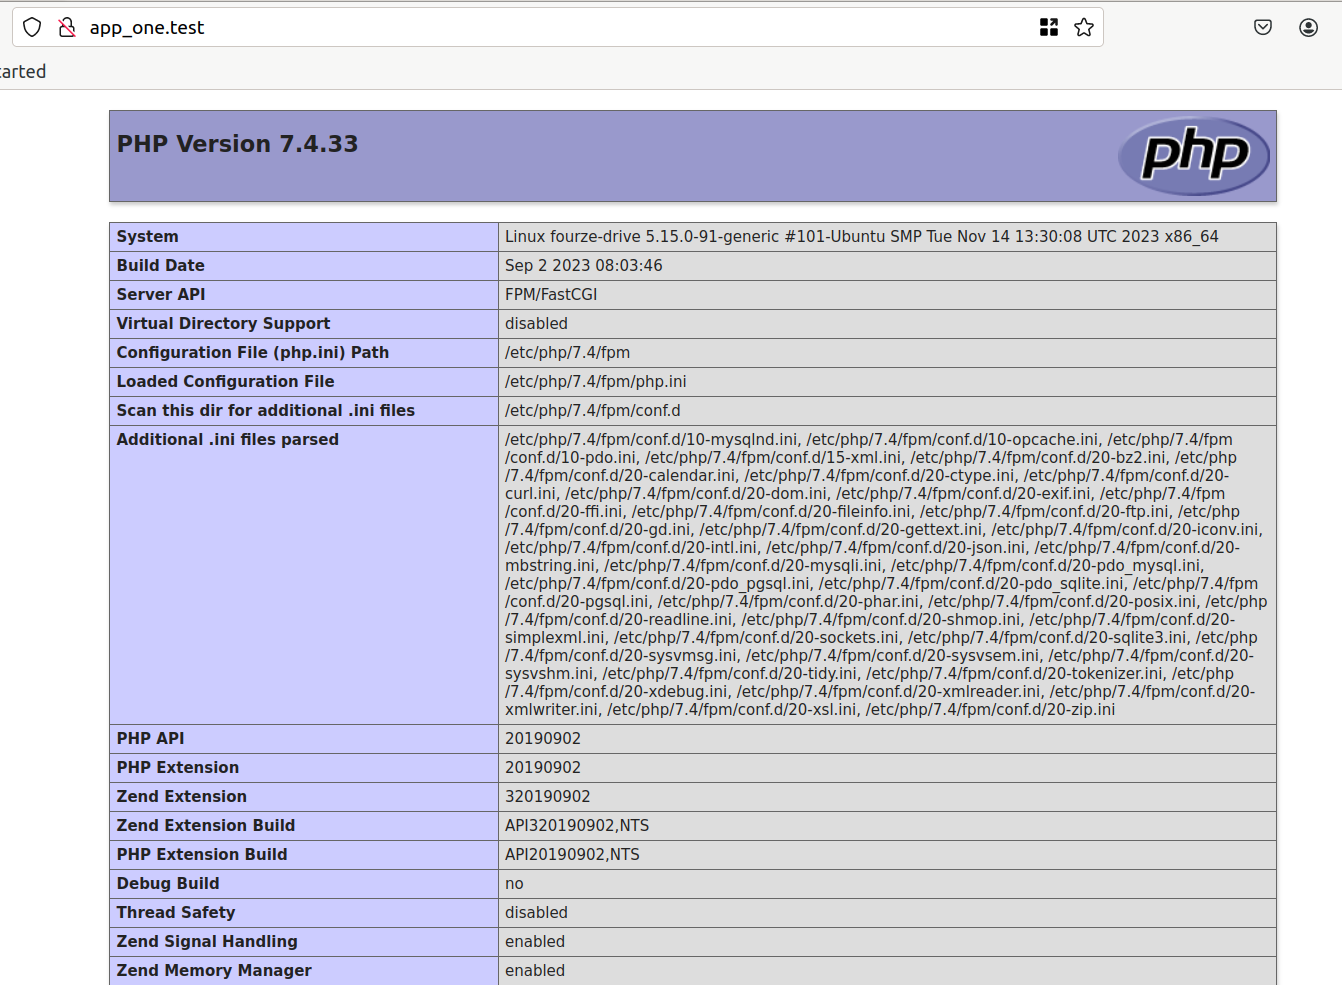Image resolution: width=1342 pixels, height=985 pixels.
Task: Select the PHP Version 7.4.33 heading
Action: pos(237,143)
